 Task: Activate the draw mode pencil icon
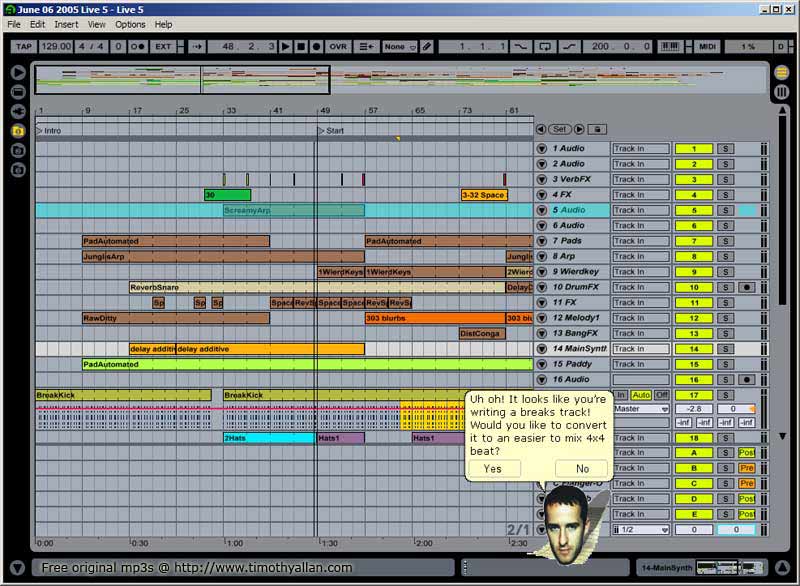[x=427, y=47]
